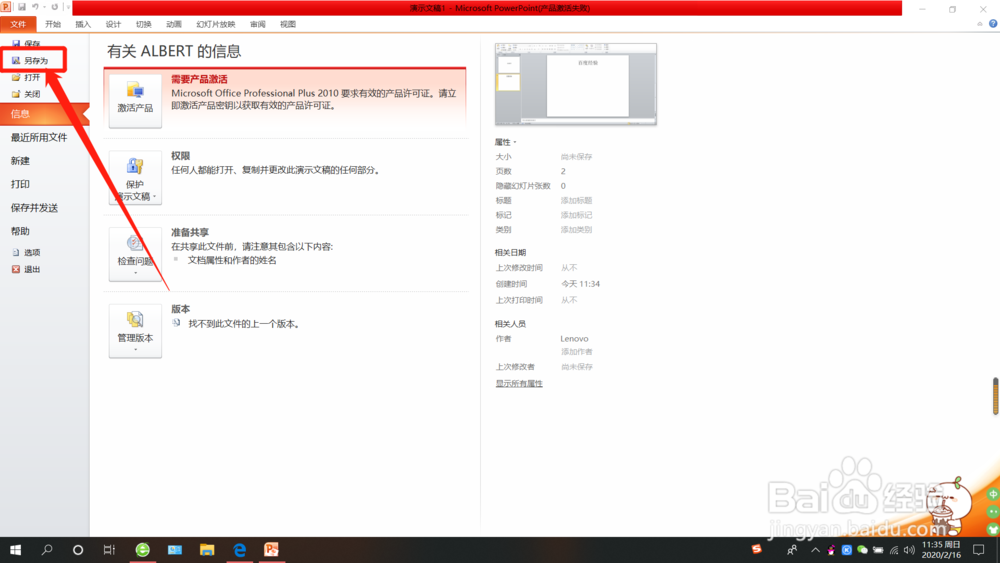Click the author name Lenovo
Screen dimensions: 1000x563
click(x=574, y=339)
